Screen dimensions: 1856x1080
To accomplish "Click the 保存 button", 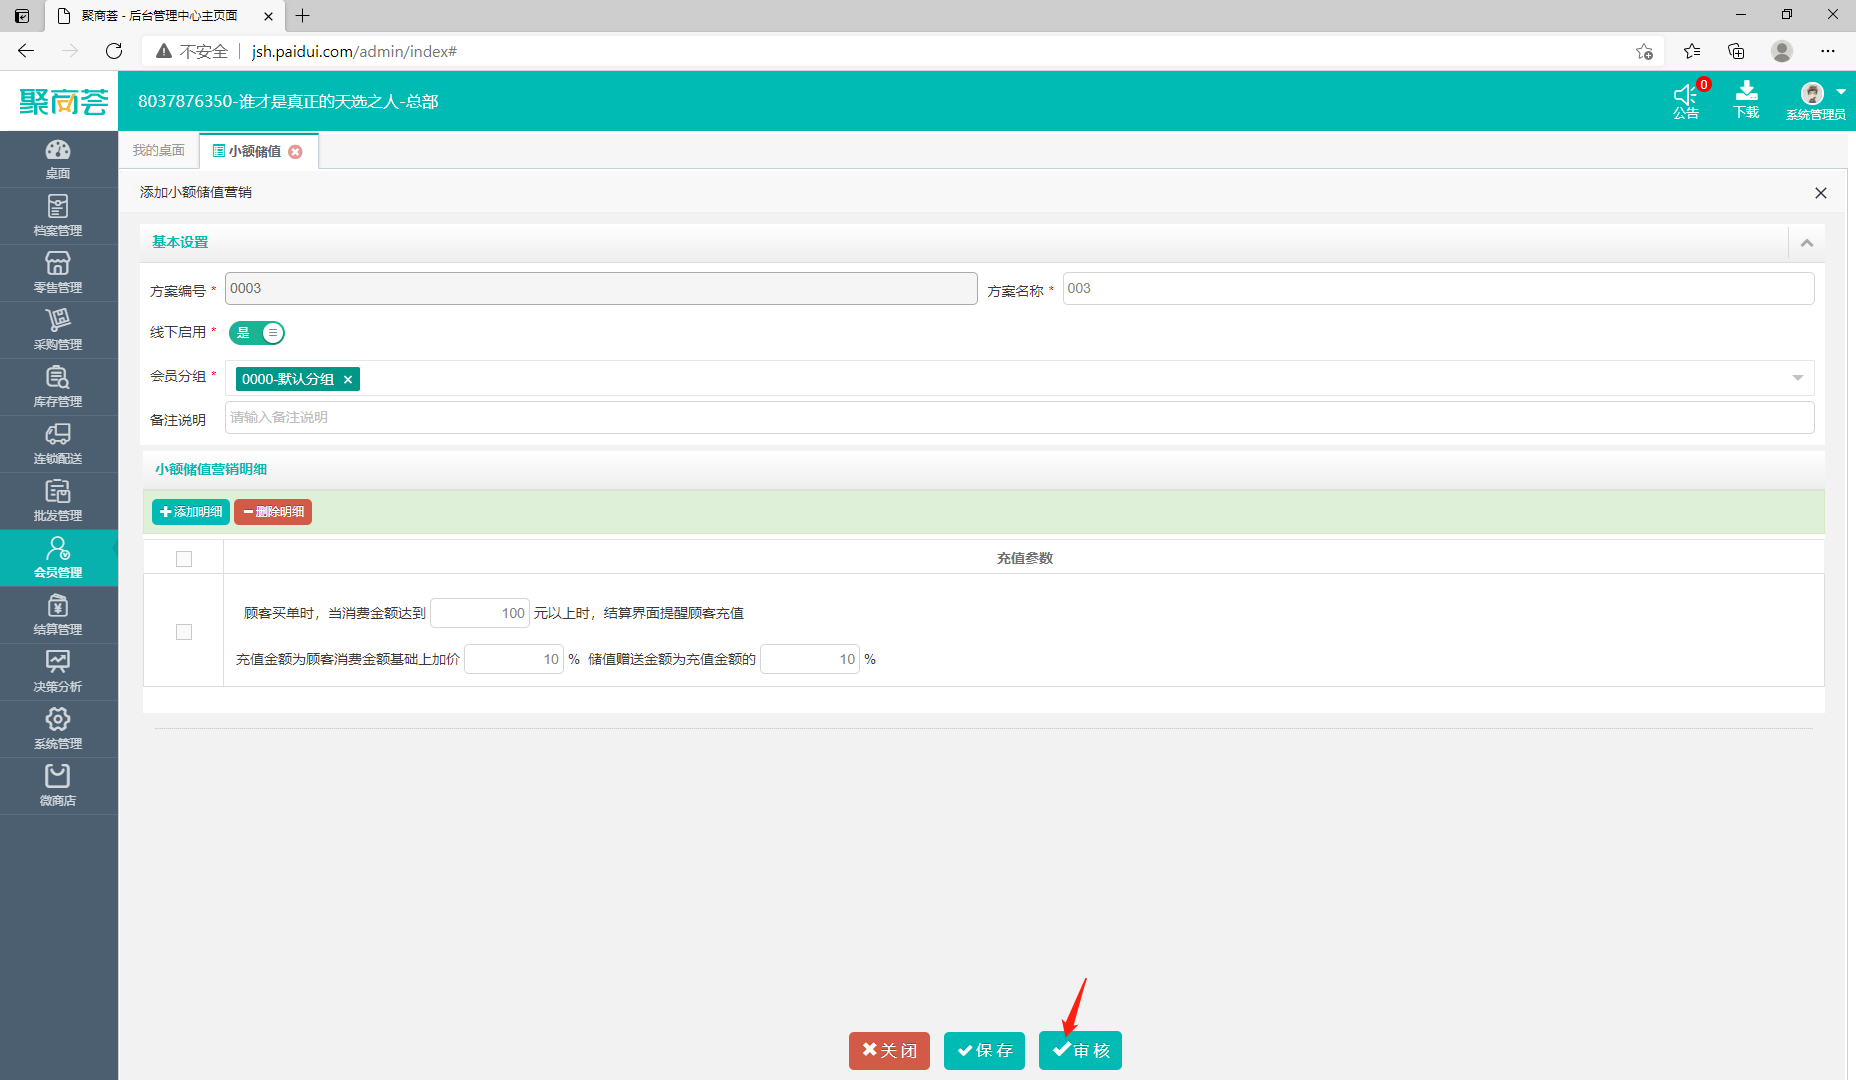I will tap(984, 1051).
